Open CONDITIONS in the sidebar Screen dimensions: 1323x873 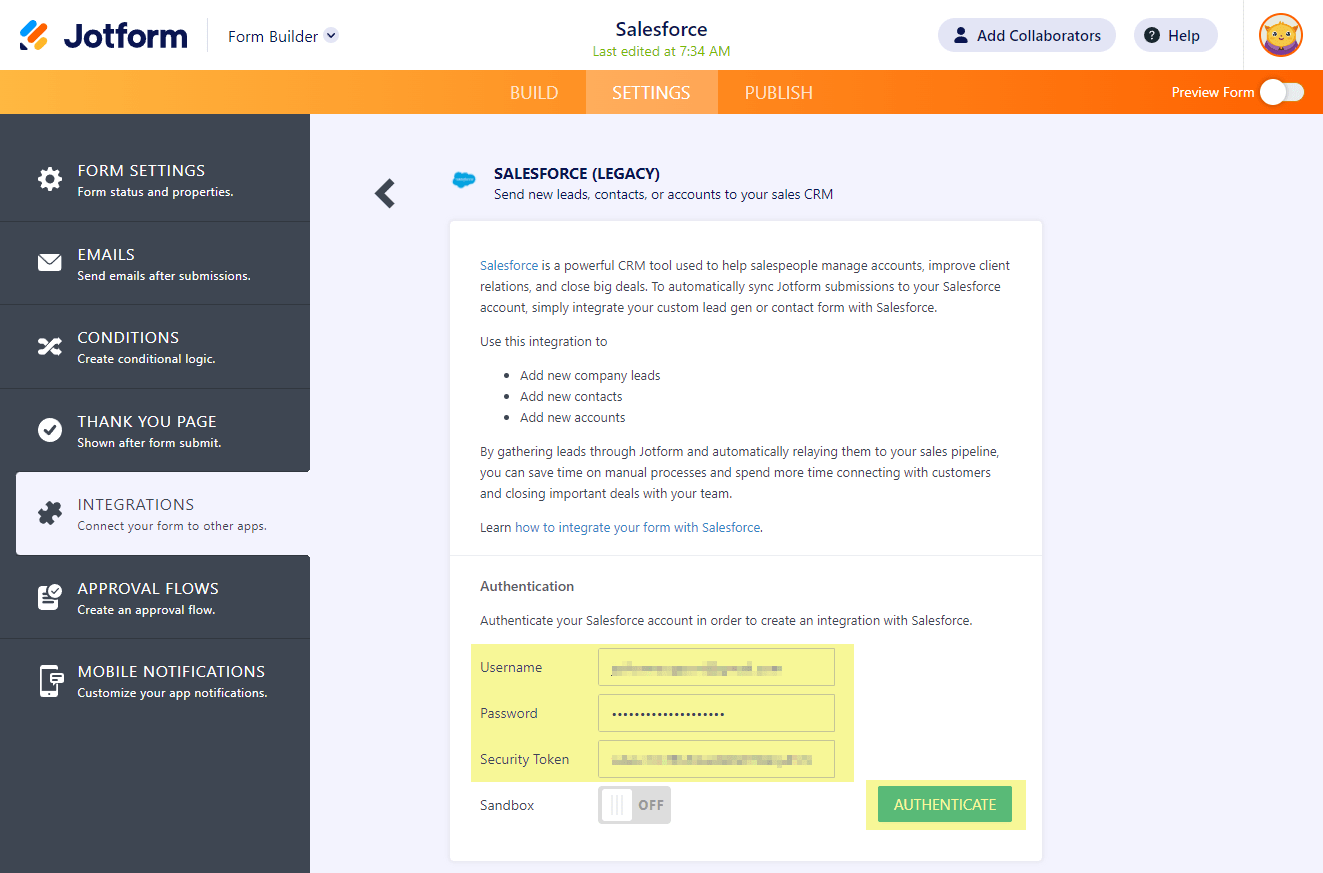click(155, 347)
